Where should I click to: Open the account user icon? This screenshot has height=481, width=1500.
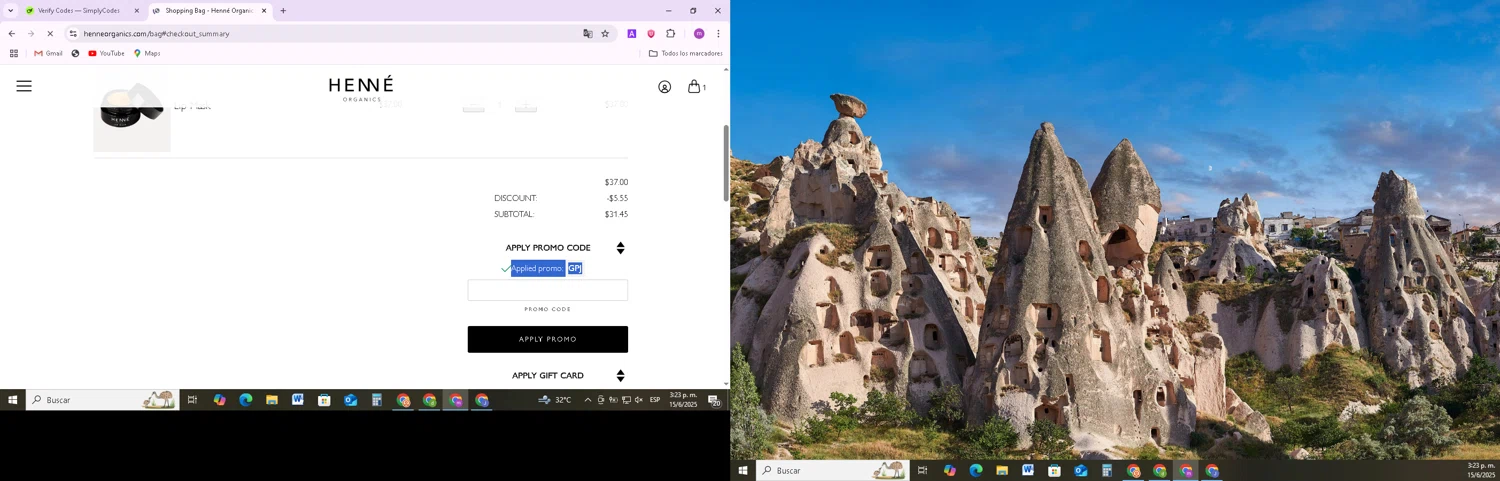point(664,87)
